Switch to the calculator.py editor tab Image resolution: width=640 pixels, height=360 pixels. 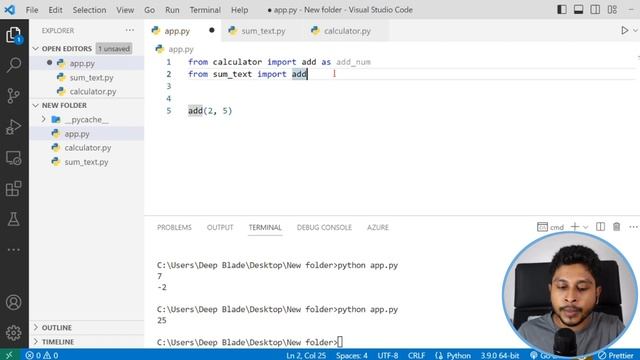[347, 31]
